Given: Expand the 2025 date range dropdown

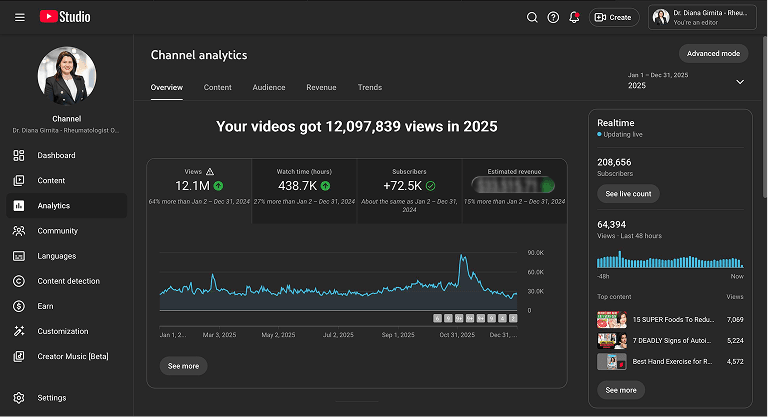Looking at the screenshot, I should [740, 82].
